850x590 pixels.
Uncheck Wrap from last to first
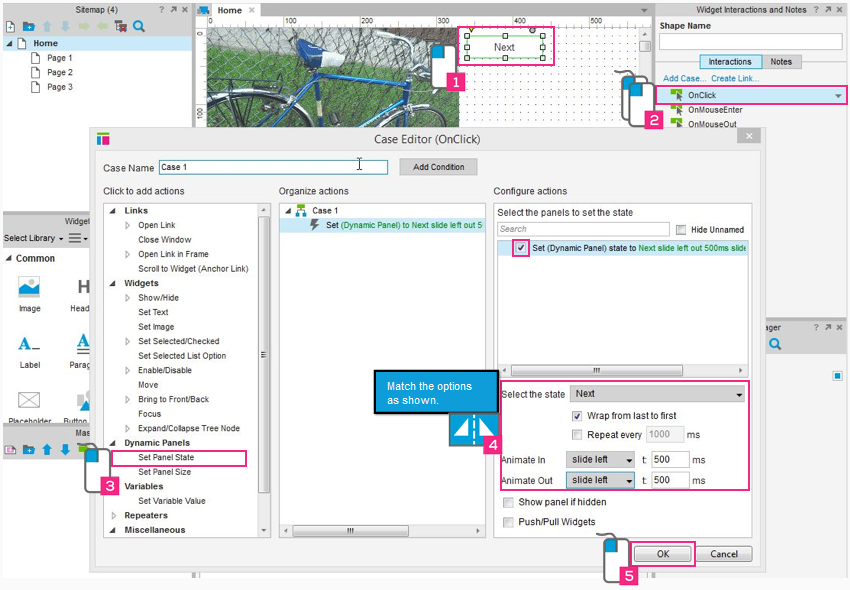pyautogui.click(x=577, y=416)
